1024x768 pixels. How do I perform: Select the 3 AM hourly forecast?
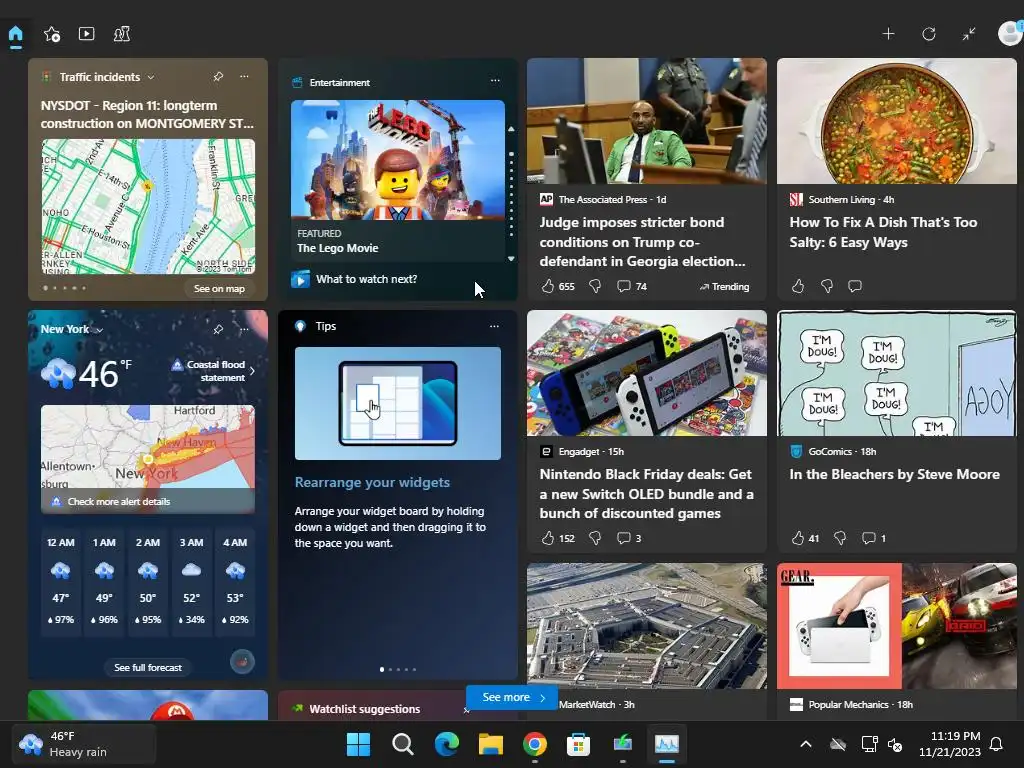191,581
